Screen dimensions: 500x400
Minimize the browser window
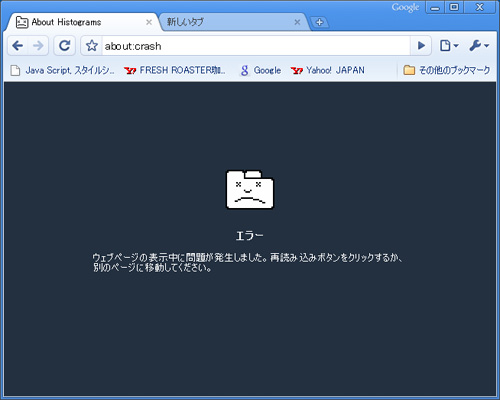click(x=435, y=7)
